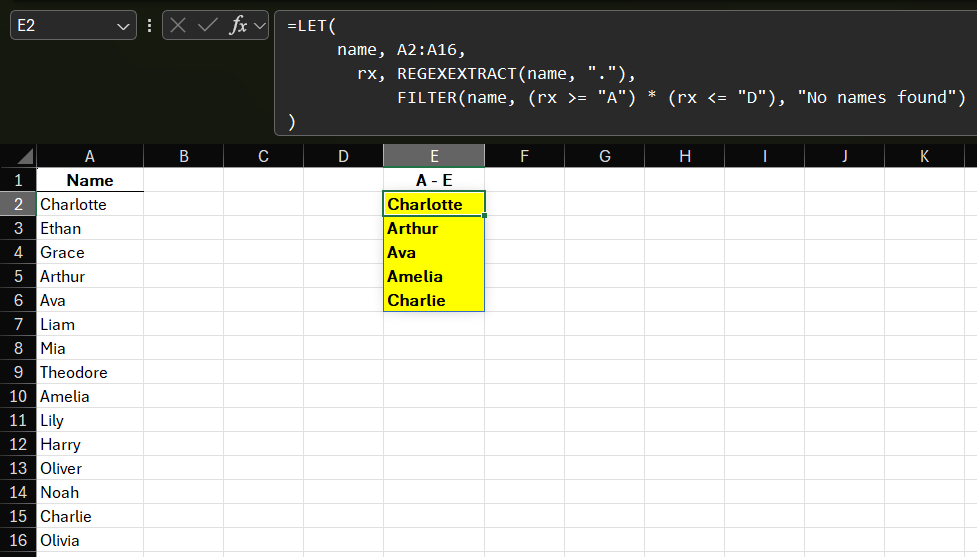Screen dimensions: 977x557
Task: Click inside the formula bar text
Action: (x=626, y=73)
